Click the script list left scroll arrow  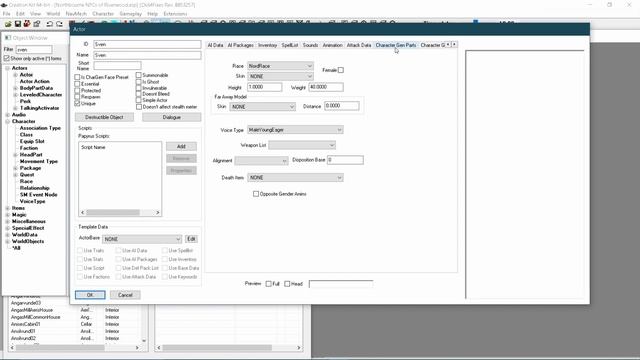coord(83,213)
